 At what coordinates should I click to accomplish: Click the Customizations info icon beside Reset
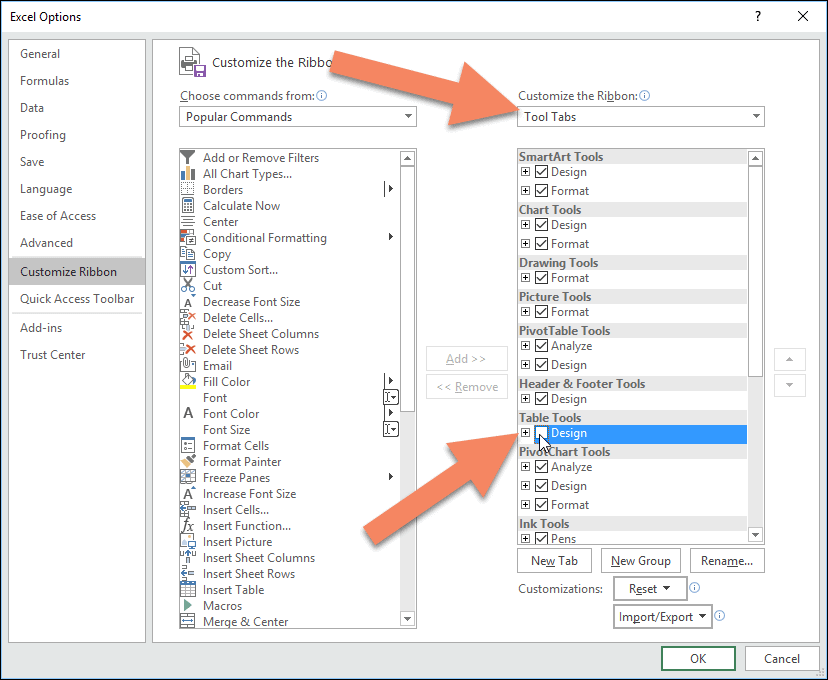(x=695, y=588)
